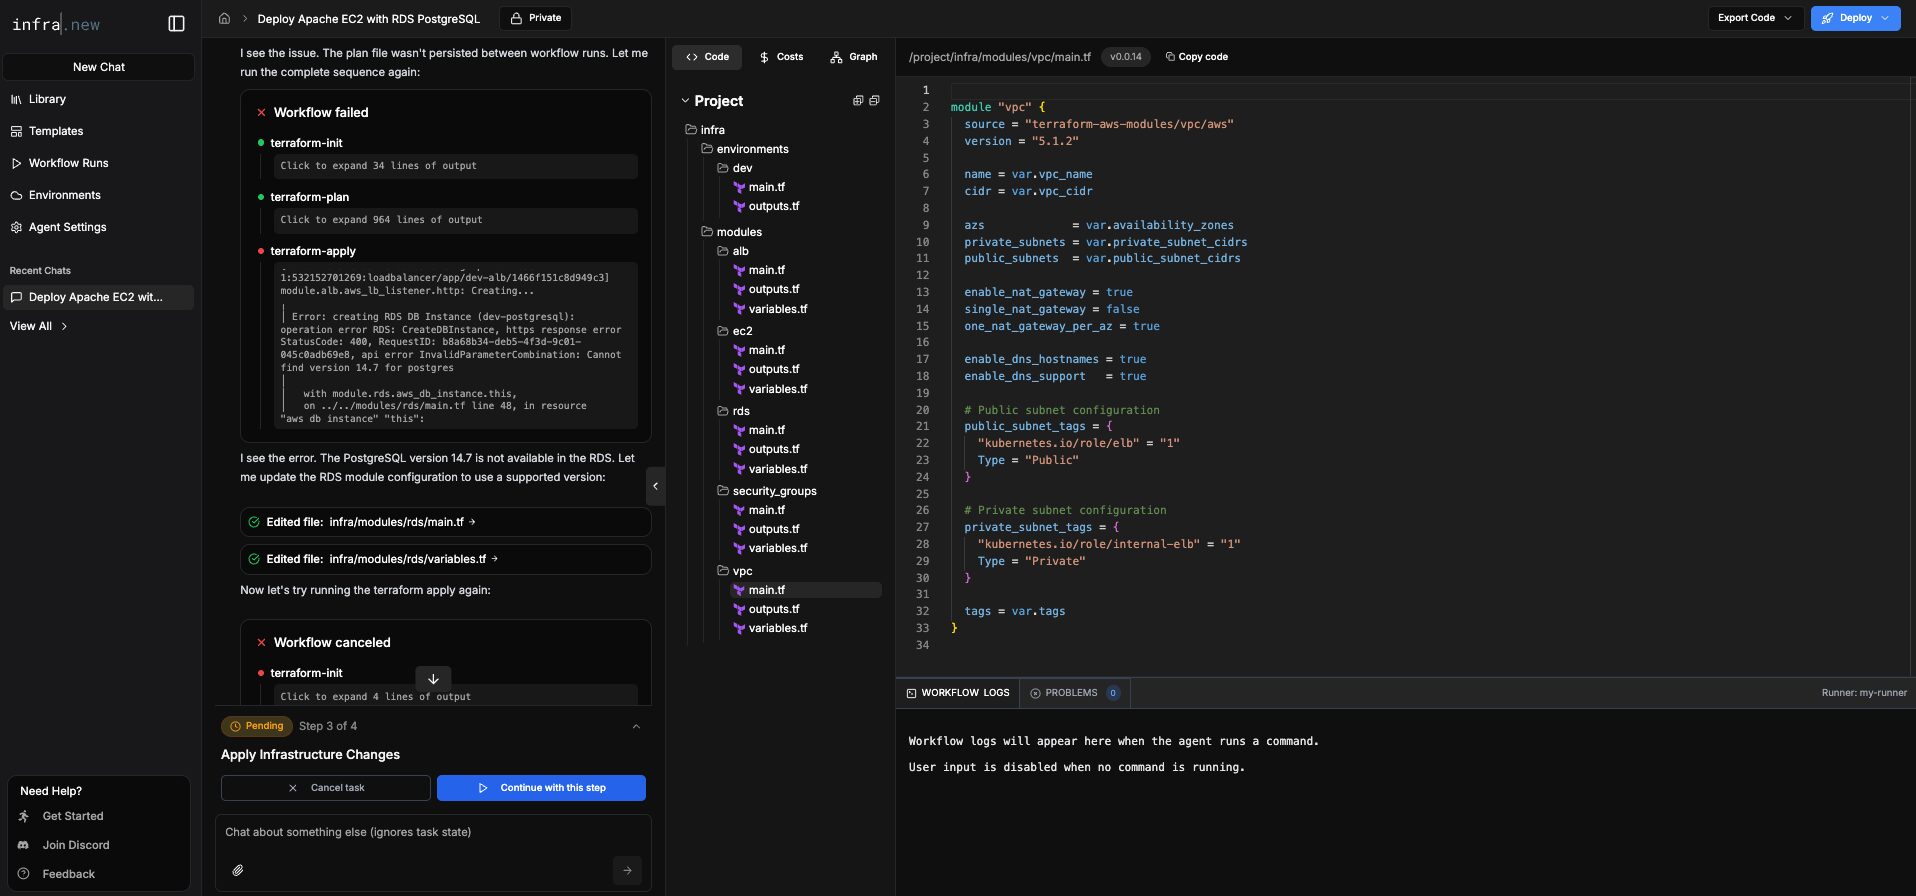Viewport: 1916px width, 896px height.
Task: Click Continue with this step
Action: (x=541, y=788)
